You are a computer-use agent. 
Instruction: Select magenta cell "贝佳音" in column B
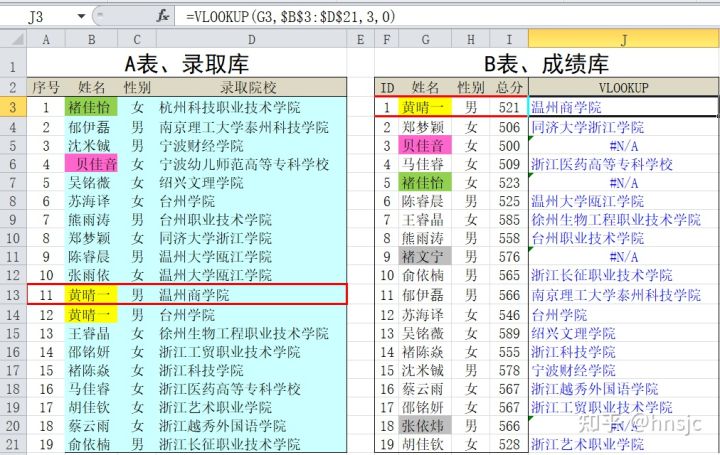pos(91,164)
